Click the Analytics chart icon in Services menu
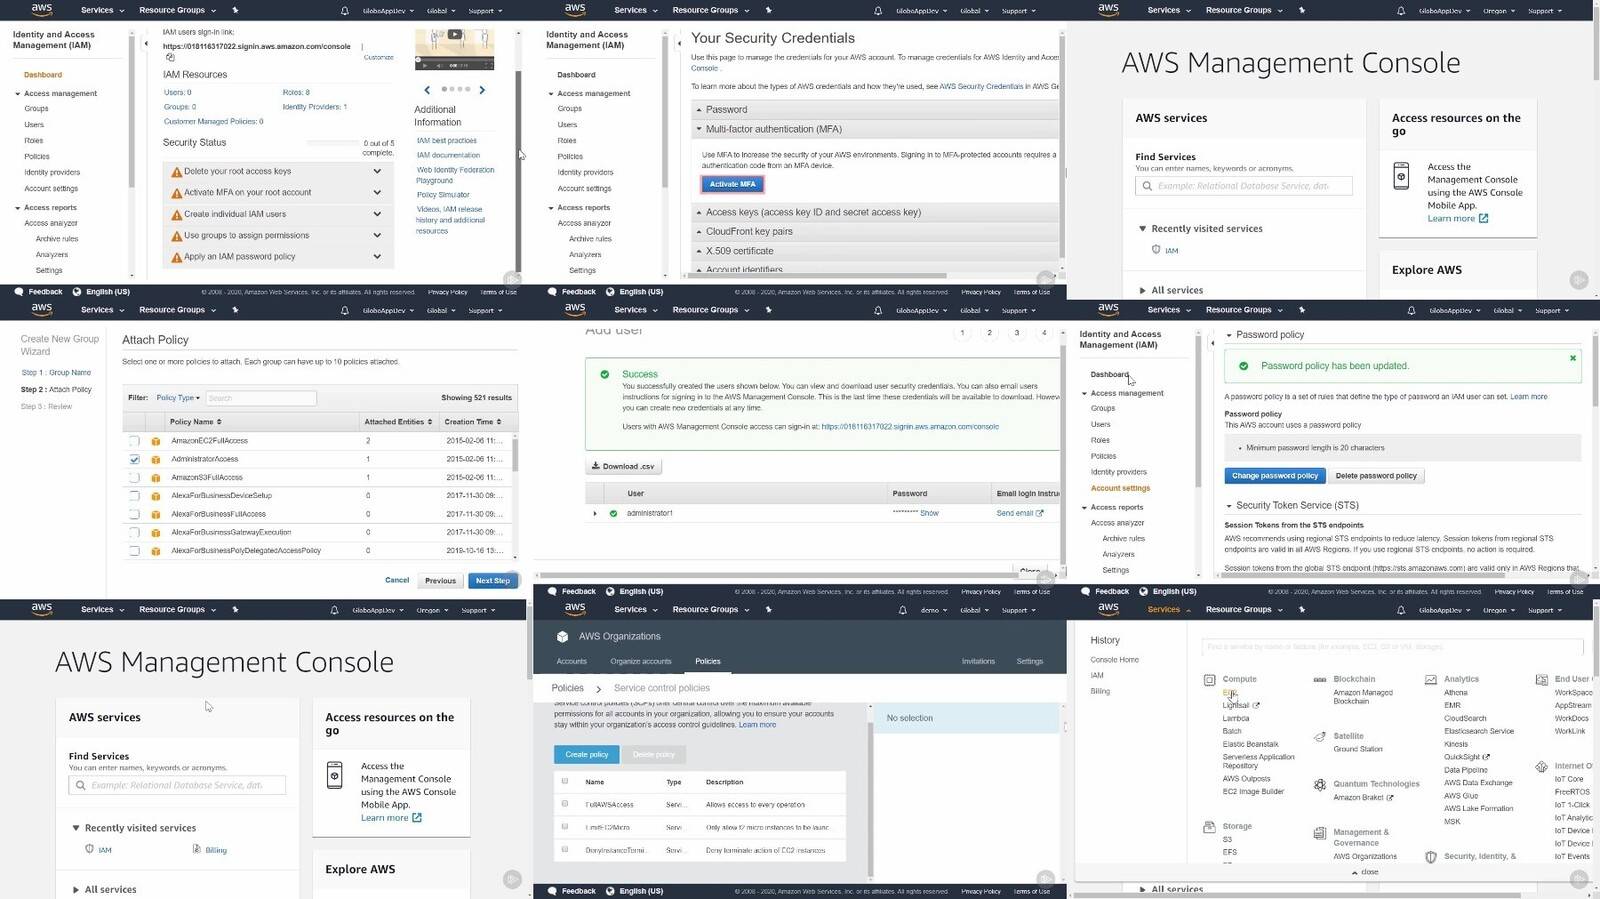This screenshot has width=1600, height=899. pyautogui.click(x=1431, y=680)
